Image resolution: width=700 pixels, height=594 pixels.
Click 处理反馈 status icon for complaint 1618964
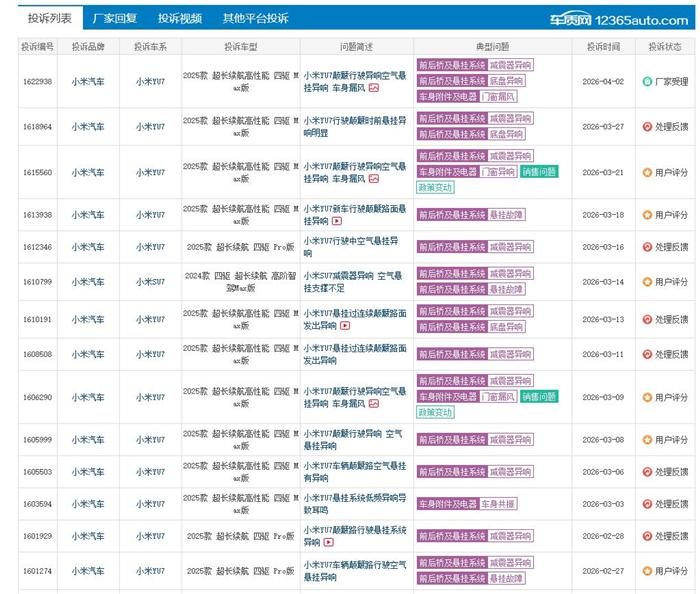point(647,127)
